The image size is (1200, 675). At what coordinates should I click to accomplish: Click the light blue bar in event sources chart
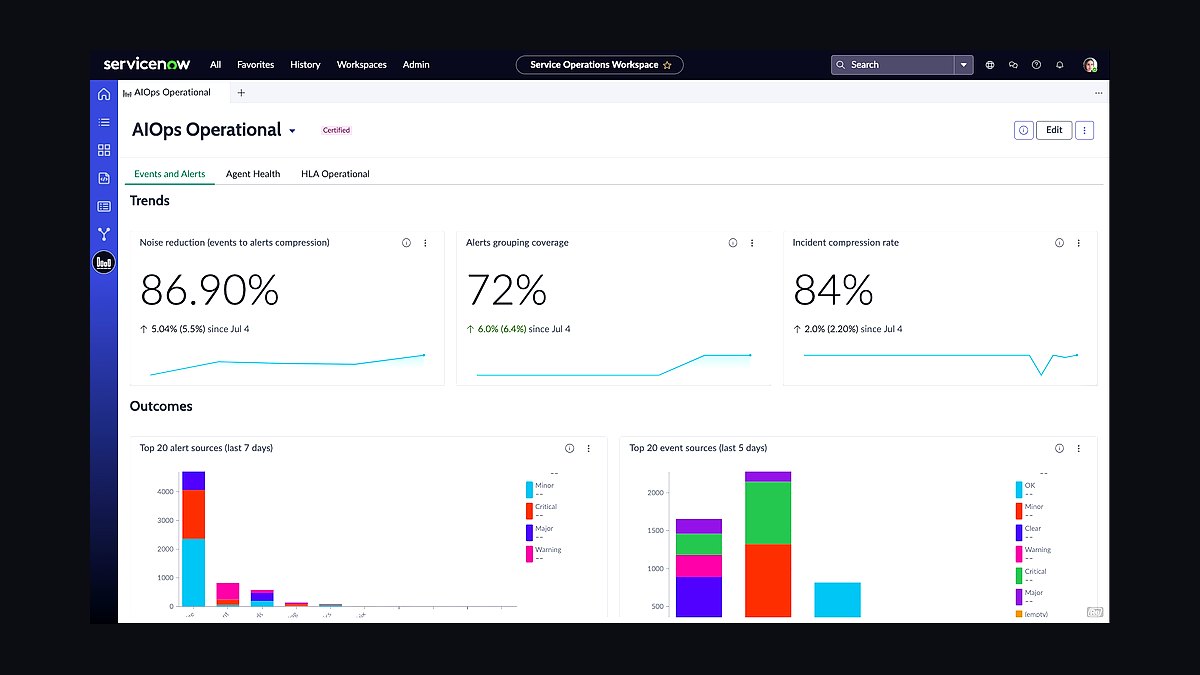[837, 599]
